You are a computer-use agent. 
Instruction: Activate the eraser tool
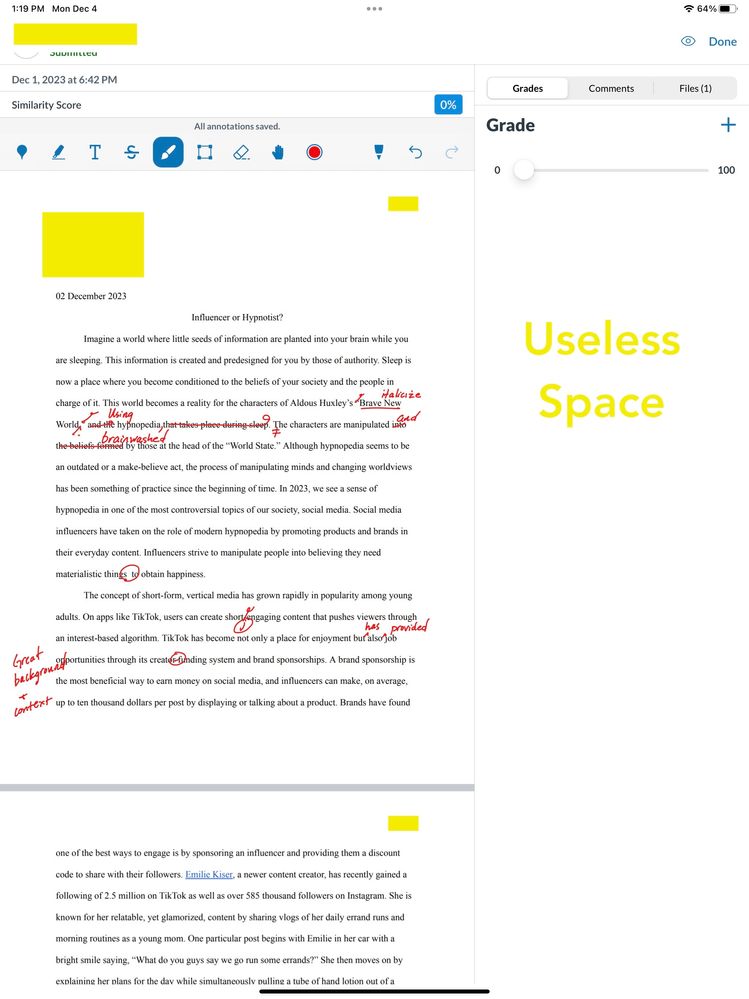coord(241,152)
